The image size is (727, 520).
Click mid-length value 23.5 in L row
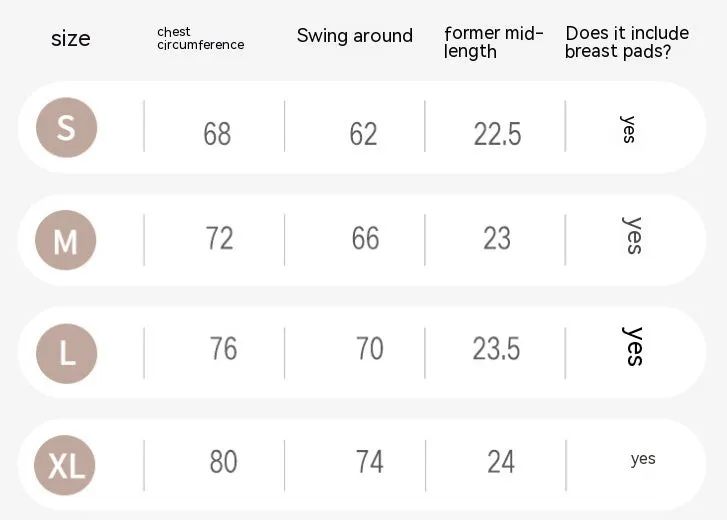496,349
